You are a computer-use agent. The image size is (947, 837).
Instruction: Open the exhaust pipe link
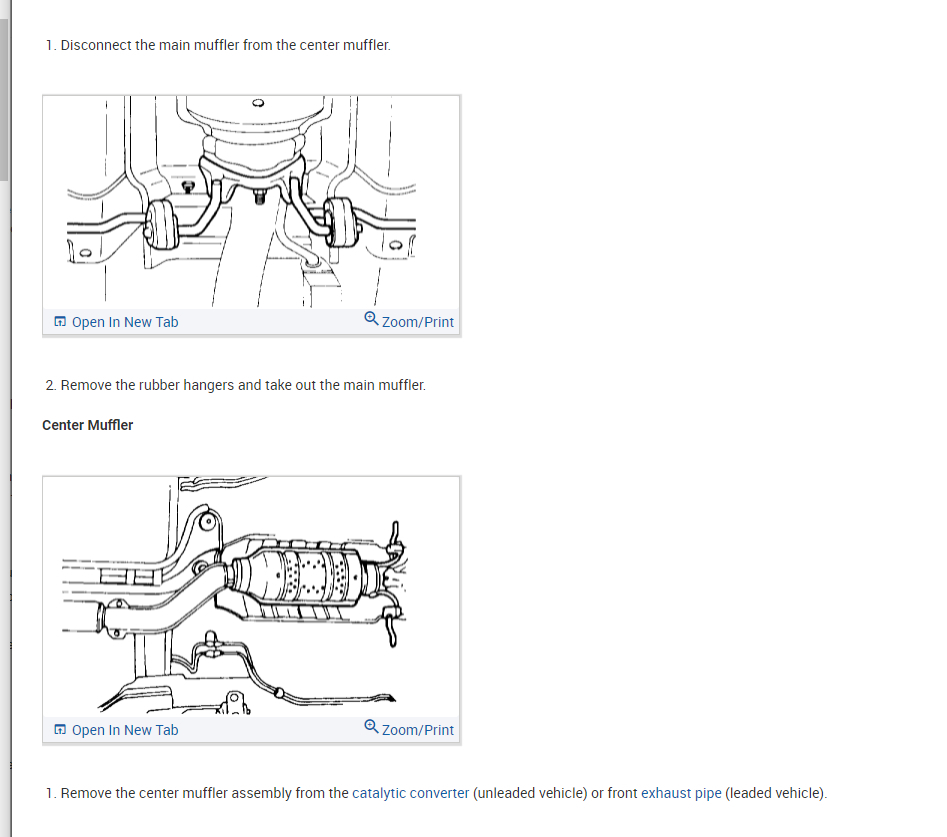681,793
